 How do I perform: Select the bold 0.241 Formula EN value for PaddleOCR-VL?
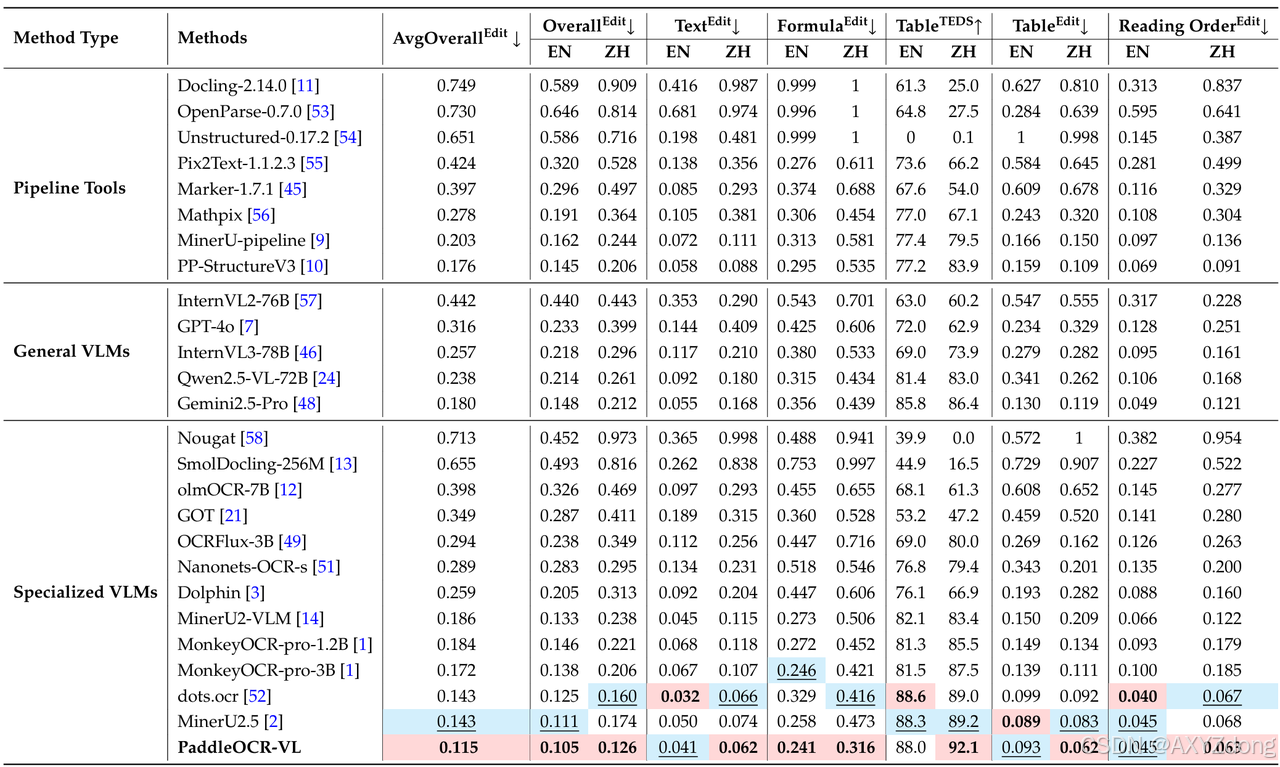[x=796, y=747]
